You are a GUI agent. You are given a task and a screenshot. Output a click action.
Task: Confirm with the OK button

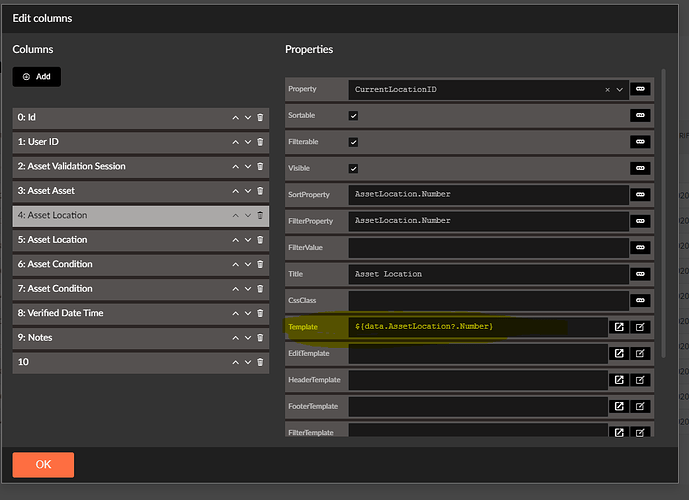[43, 464]
